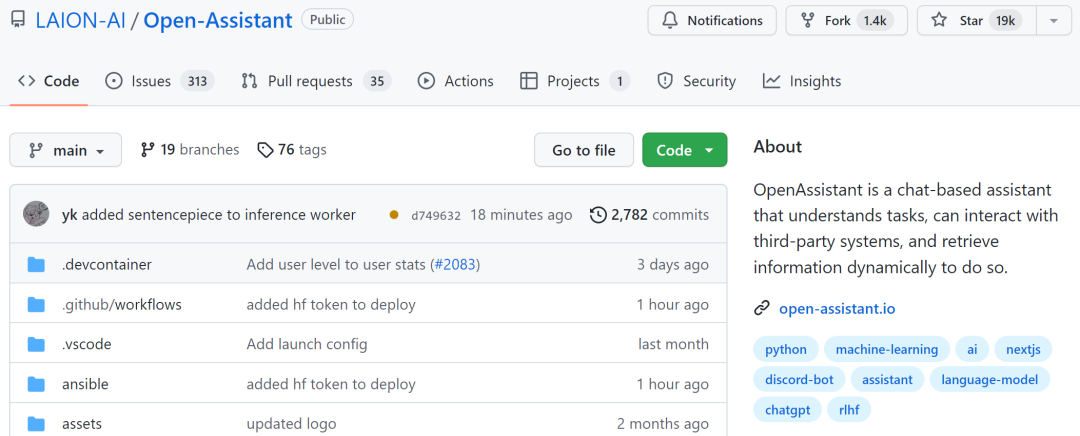Viewport: 1080px width, 436px height.
Task: Click the orange commit status dot
Action: (394, 214)
